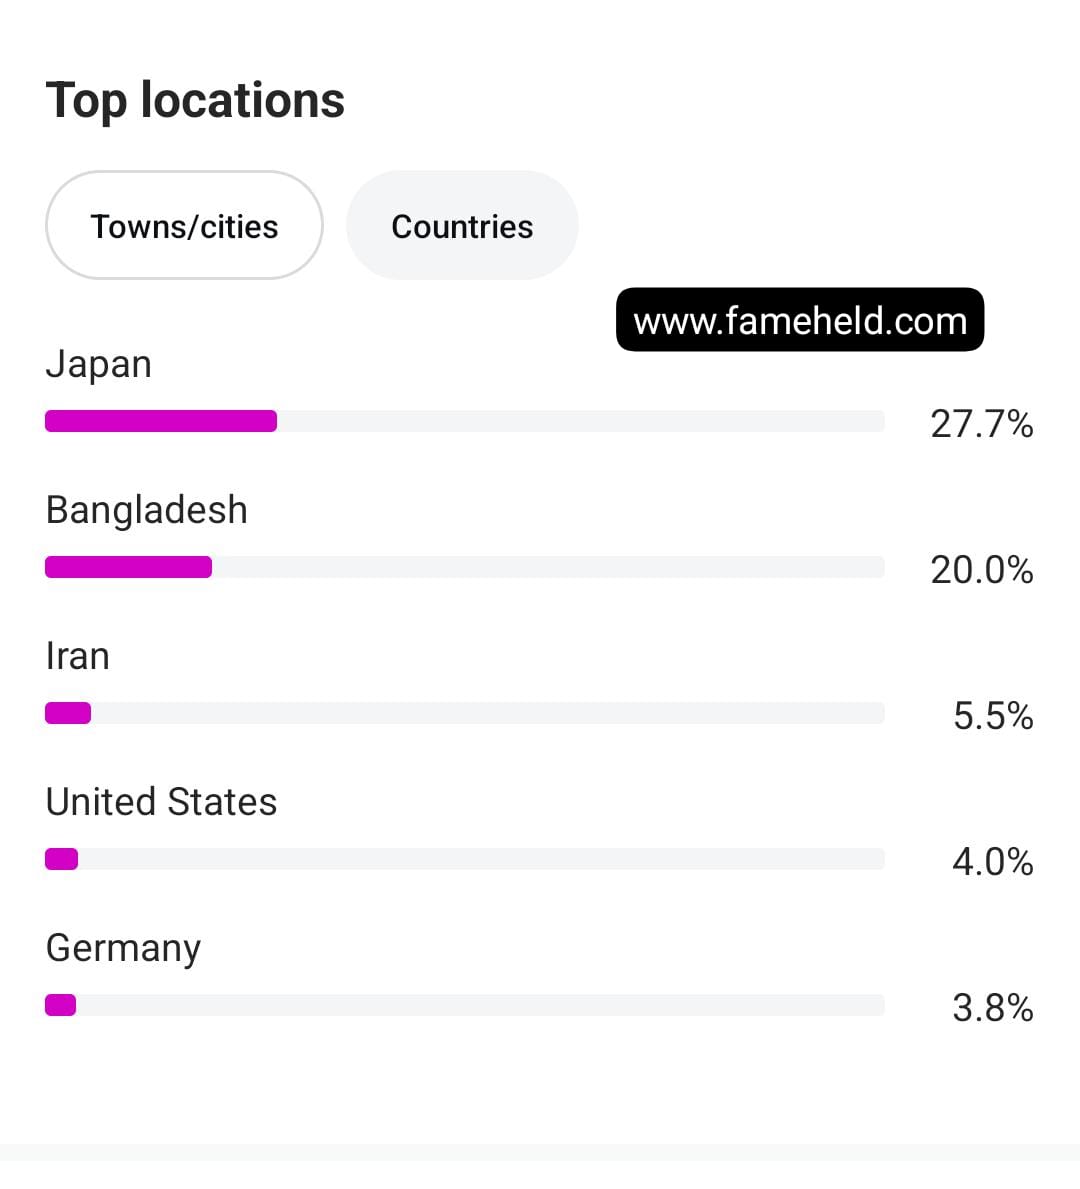Select the Bangladesh country label

[x=146, y=510]
